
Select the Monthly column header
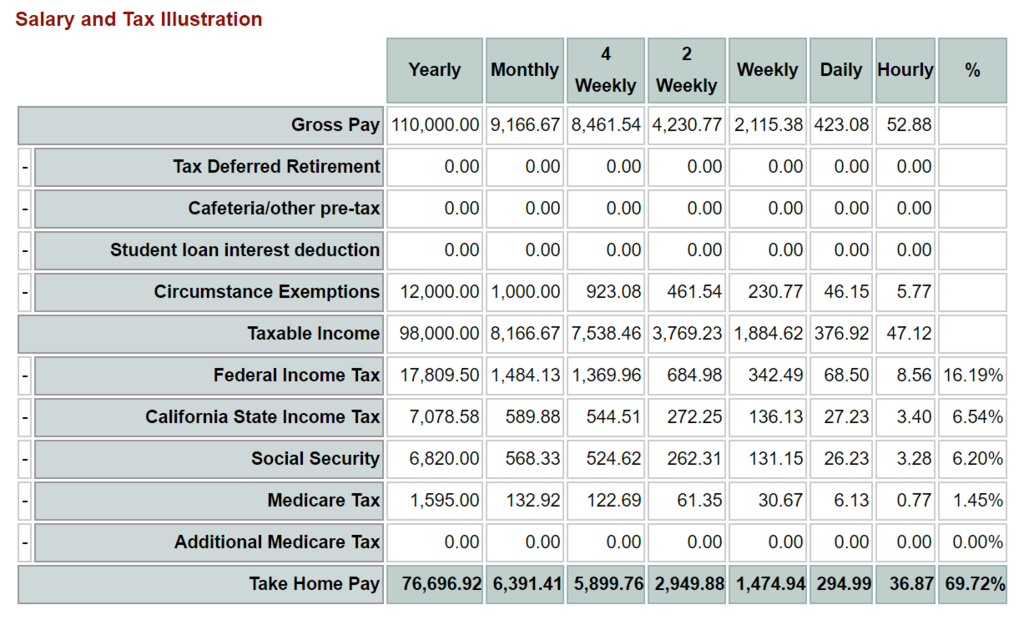tap(525, 70)
